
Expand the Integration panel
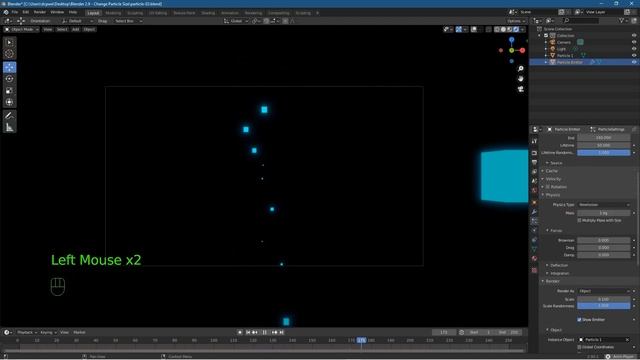(x=559, y=273)
